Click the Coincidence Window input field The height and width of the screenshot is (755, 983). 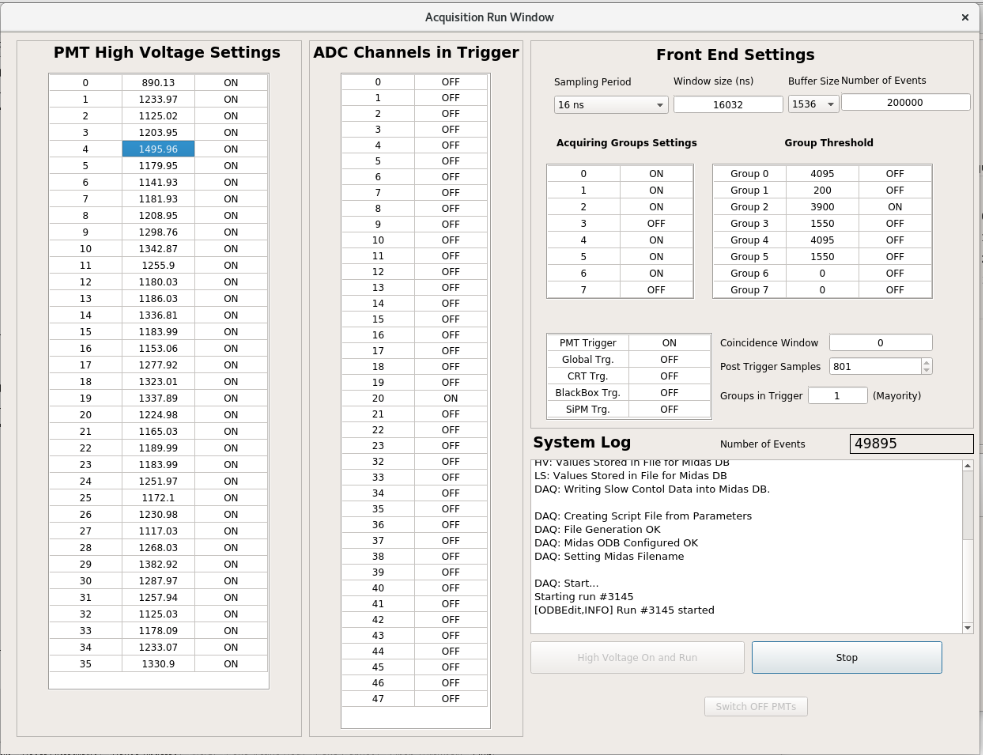pyautogui.click(x=880, y=343)
